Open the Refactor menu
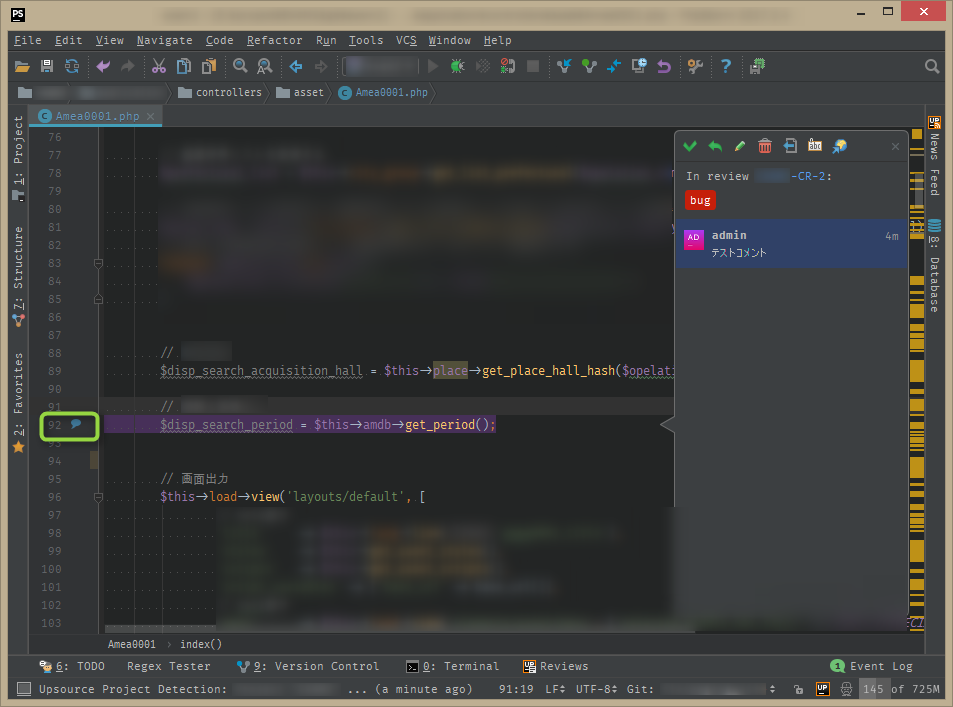This screenshot has width=953, height=707. (274, 40)
